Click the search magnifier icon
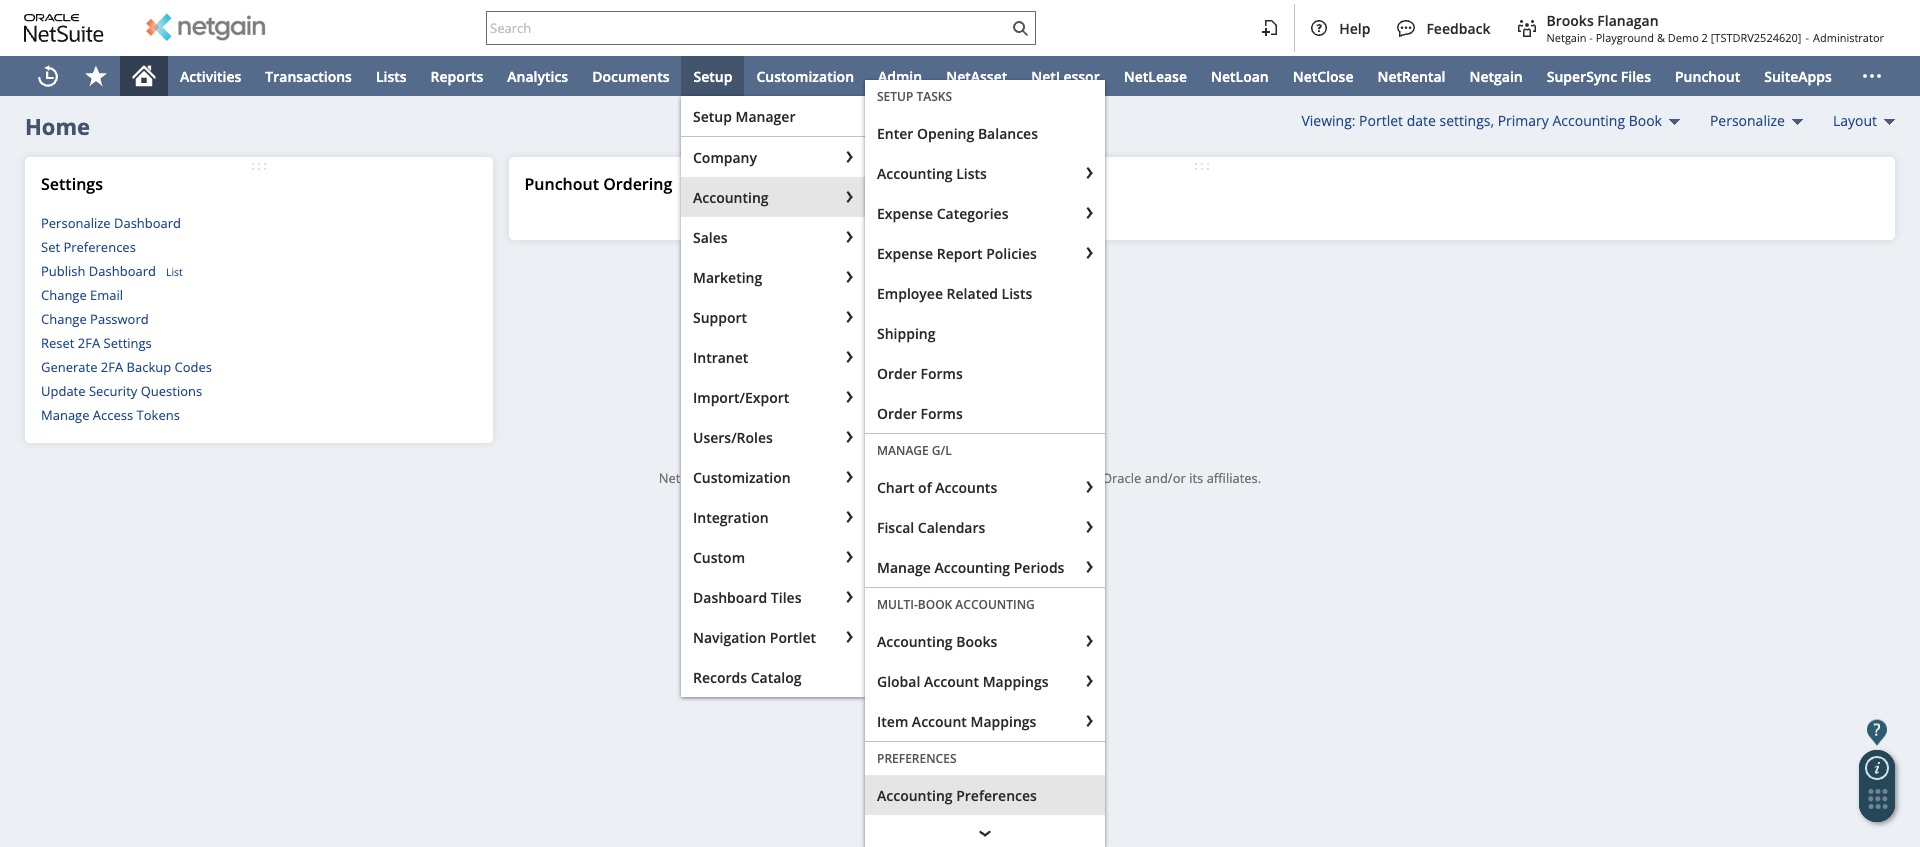 pos(1019,28)
